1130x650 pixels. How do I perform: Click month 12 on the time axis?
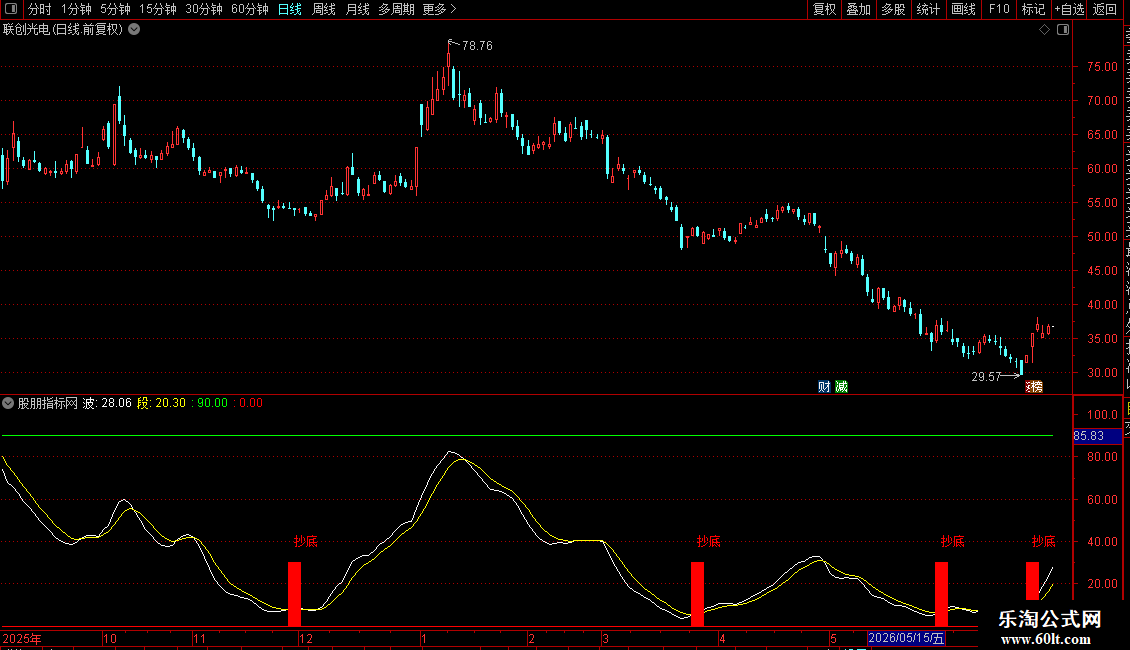pos(306,638)
